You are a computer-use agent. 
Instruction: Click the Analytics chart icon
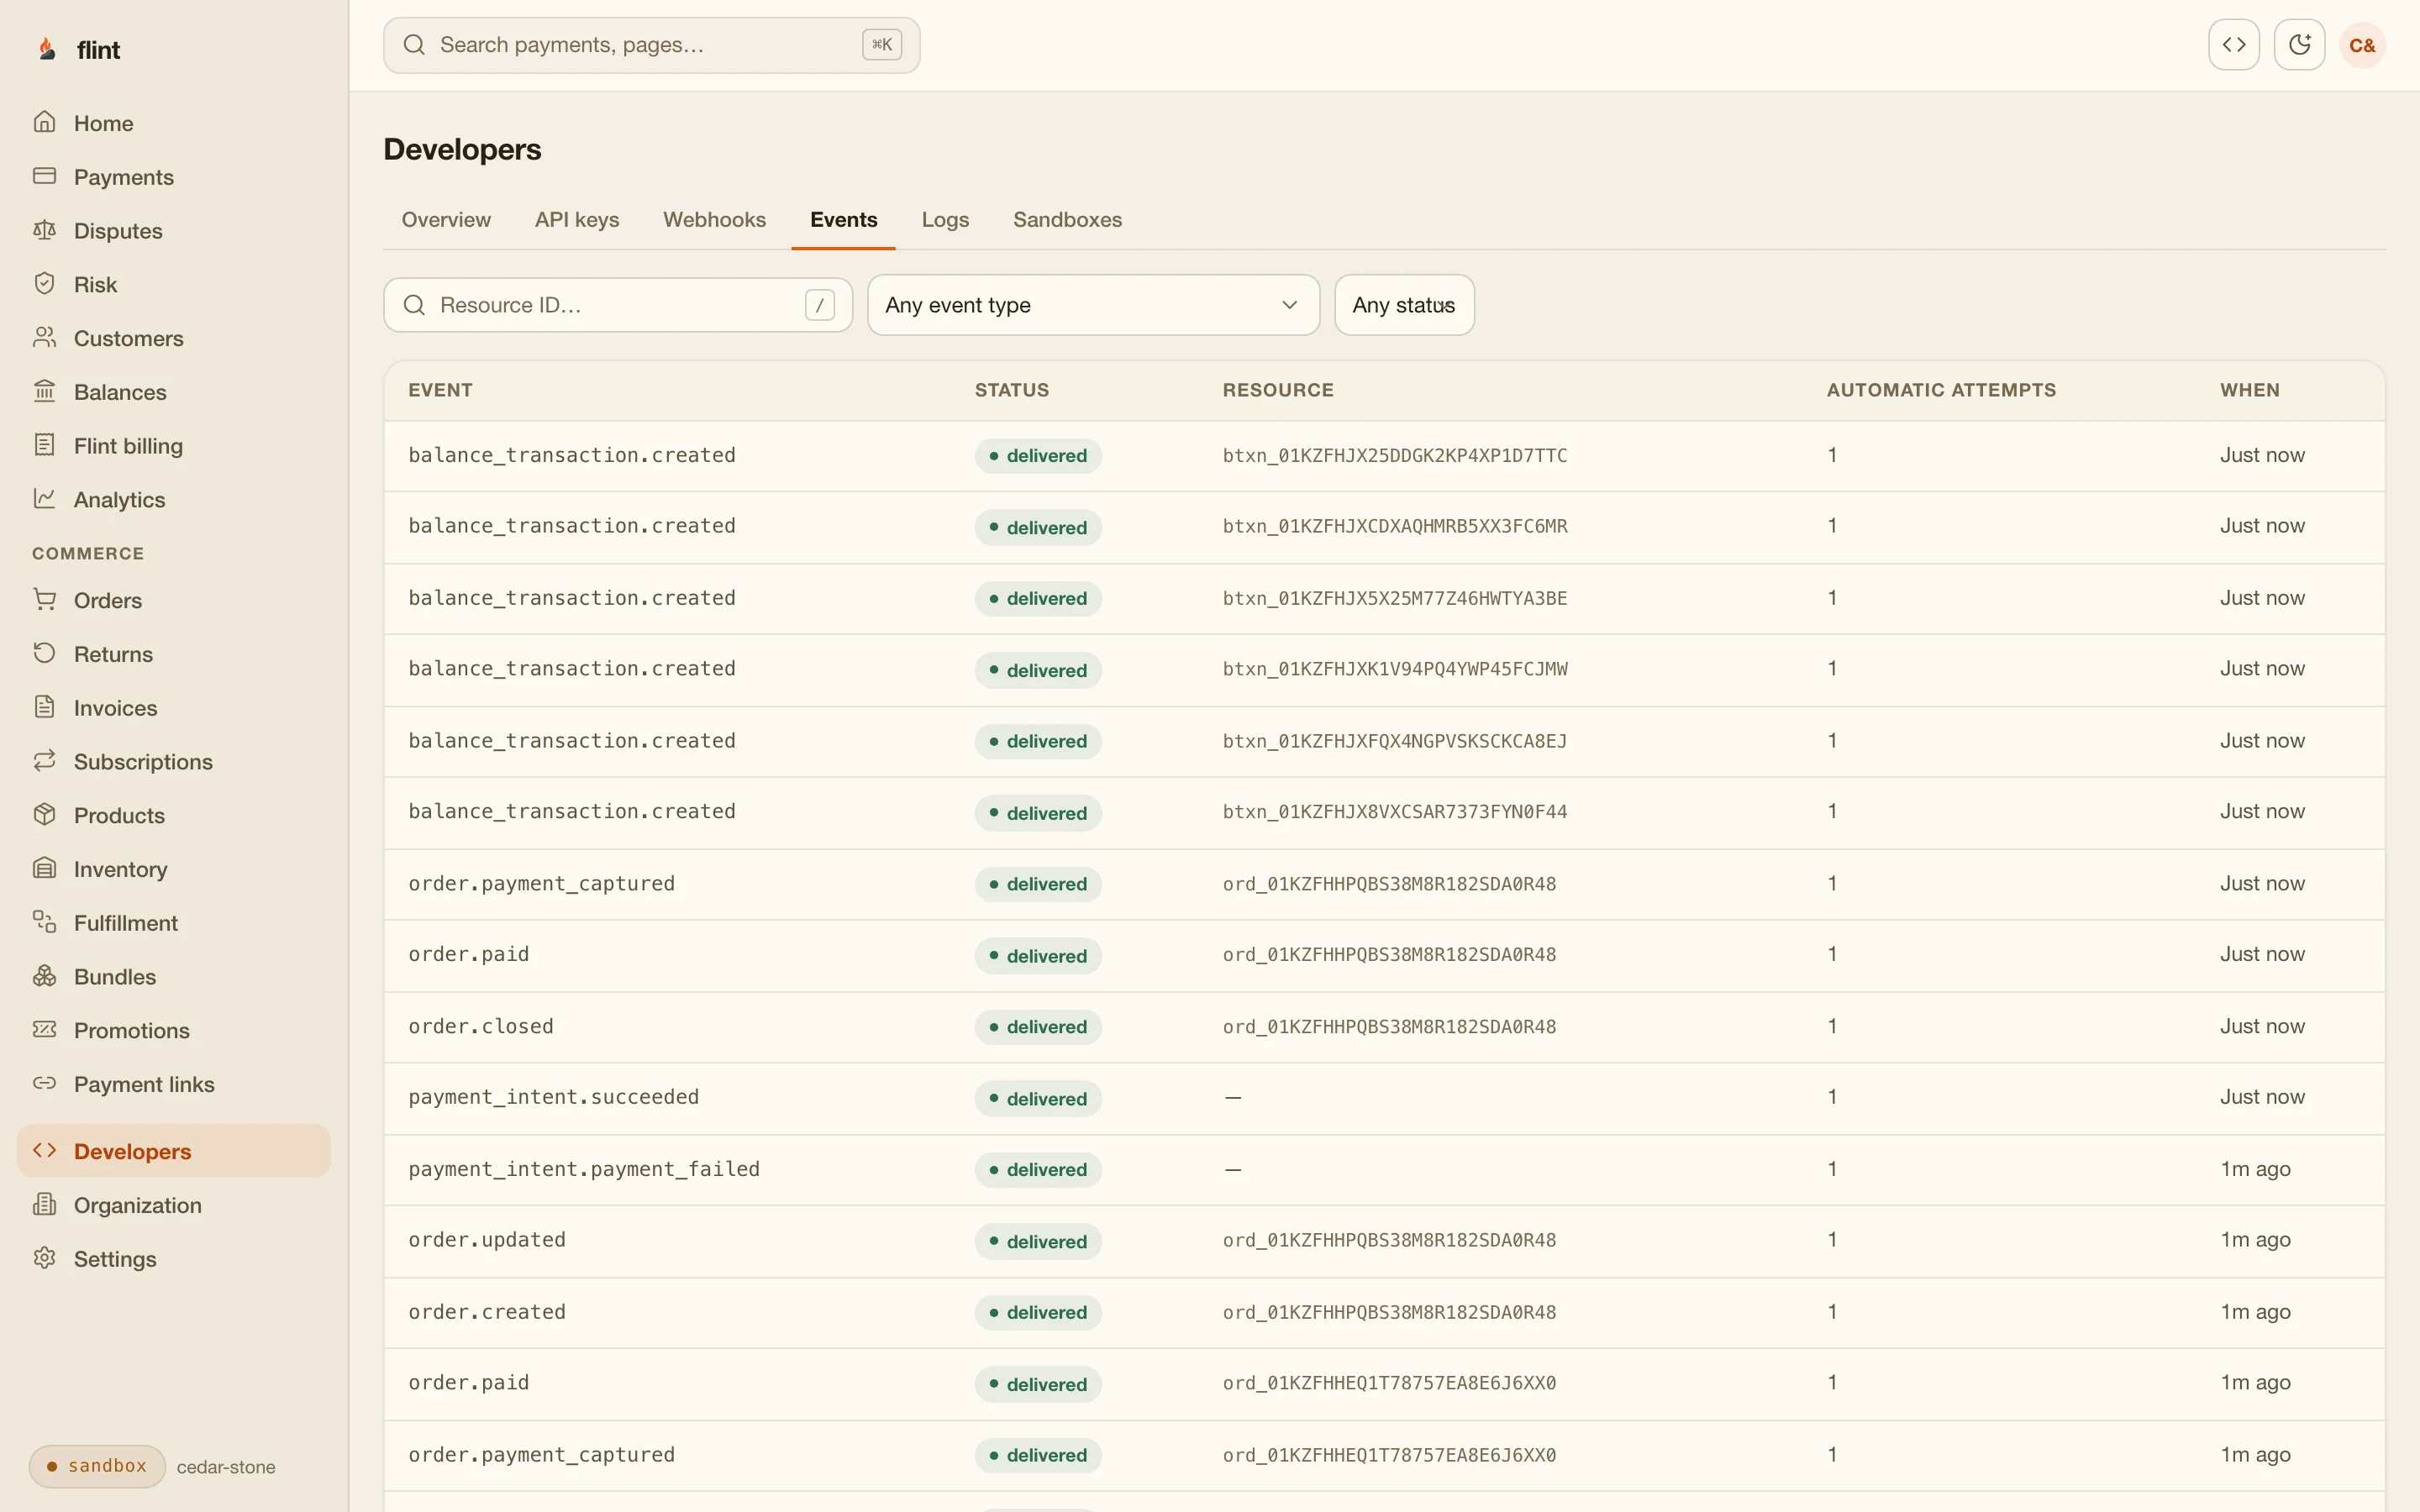click(x=44, y=499)
